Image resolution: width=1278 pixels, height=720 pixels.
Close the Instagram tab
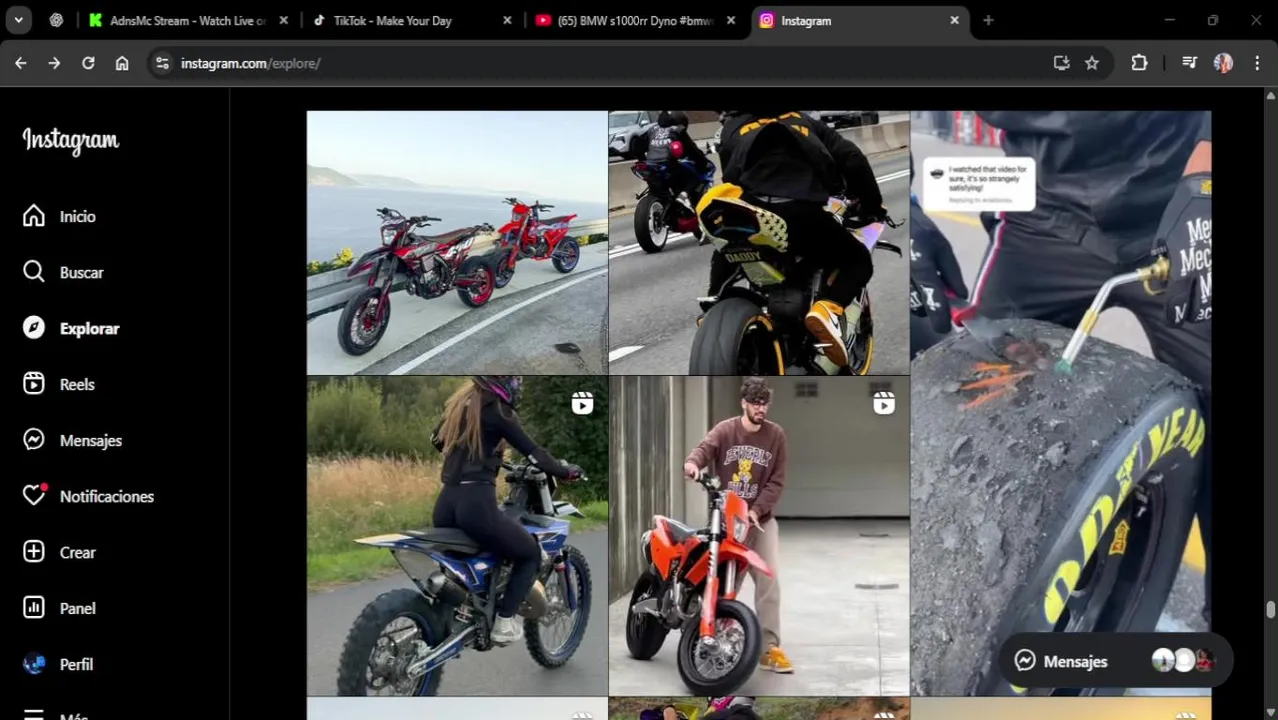click(x=954, y=20)
